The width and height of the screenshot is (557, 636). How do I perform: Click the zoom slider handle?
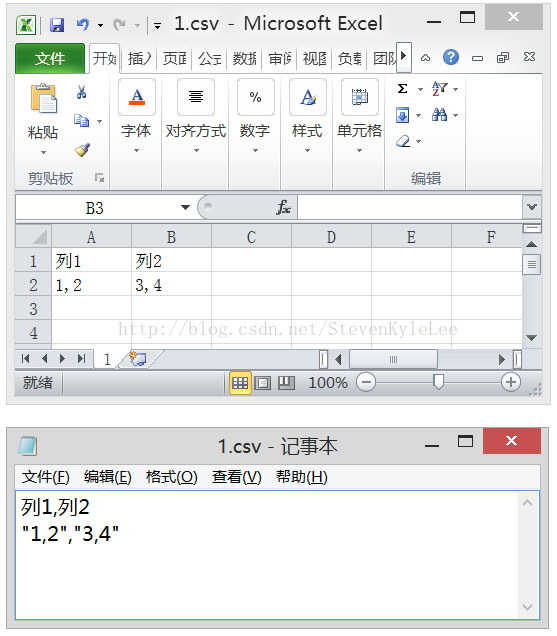438,382
